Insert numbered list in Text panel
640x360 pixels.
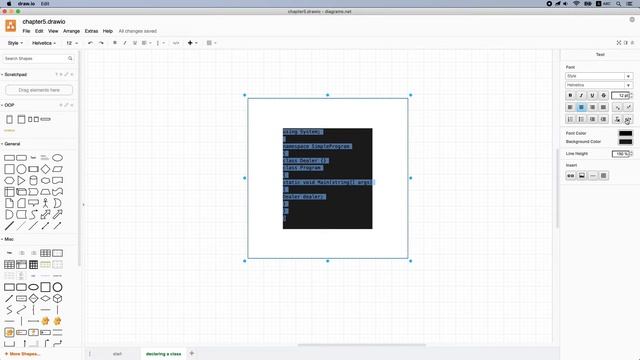[x=570, y=119]
